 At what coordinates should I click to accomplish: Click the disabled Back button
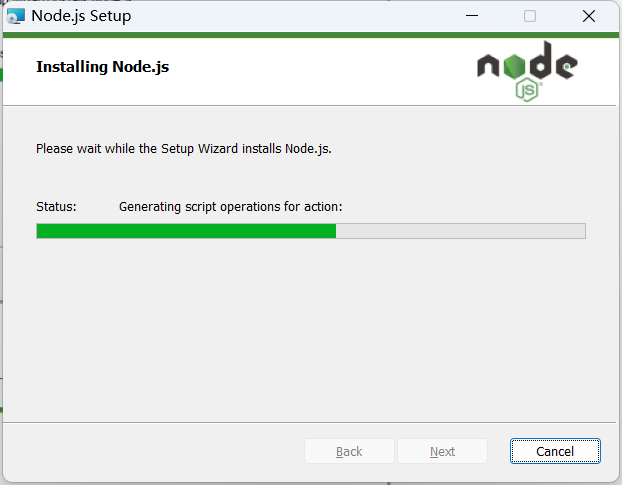pos(349,451)
